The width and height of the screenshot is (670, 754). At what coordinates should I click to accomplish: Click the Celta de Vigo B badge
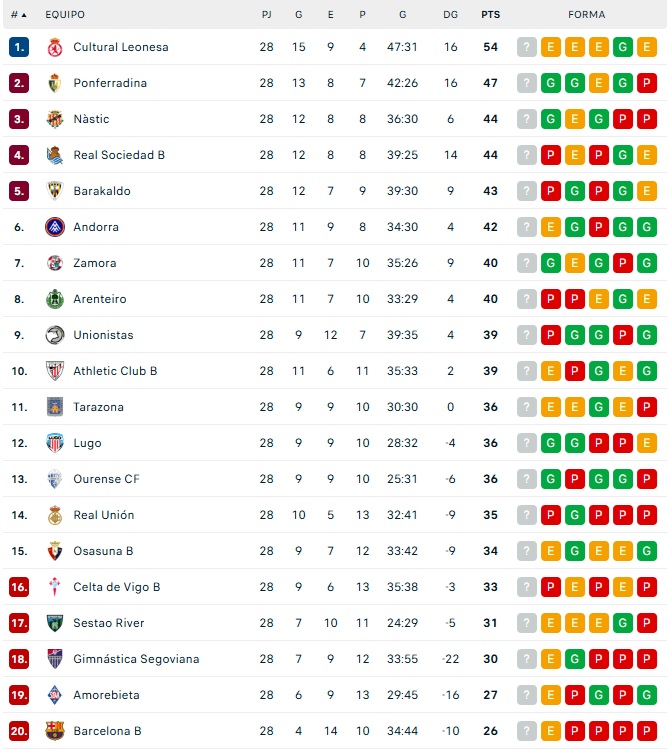[55, 587]
